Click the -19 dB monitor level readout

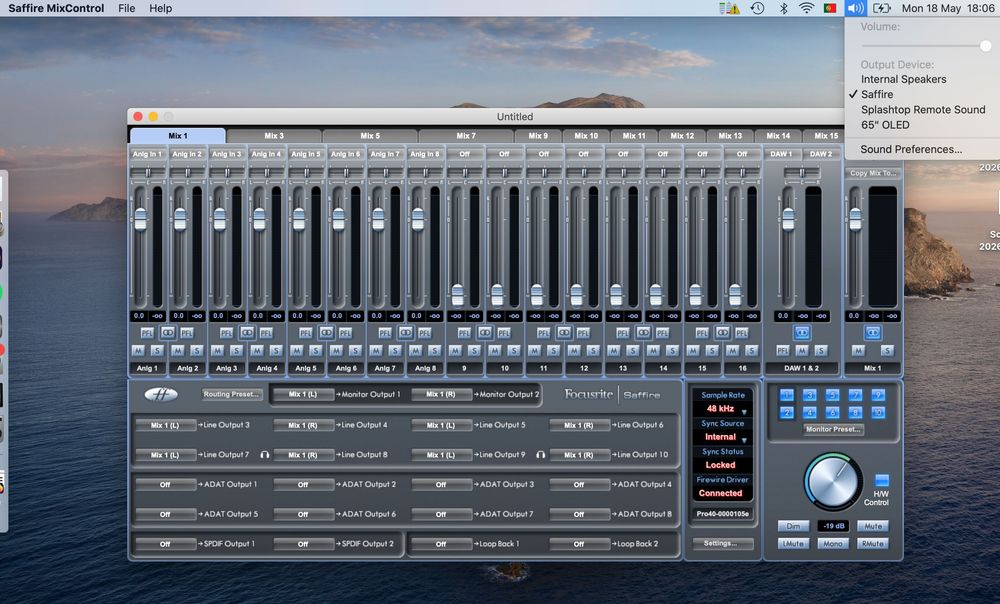(x=833, y=526)
